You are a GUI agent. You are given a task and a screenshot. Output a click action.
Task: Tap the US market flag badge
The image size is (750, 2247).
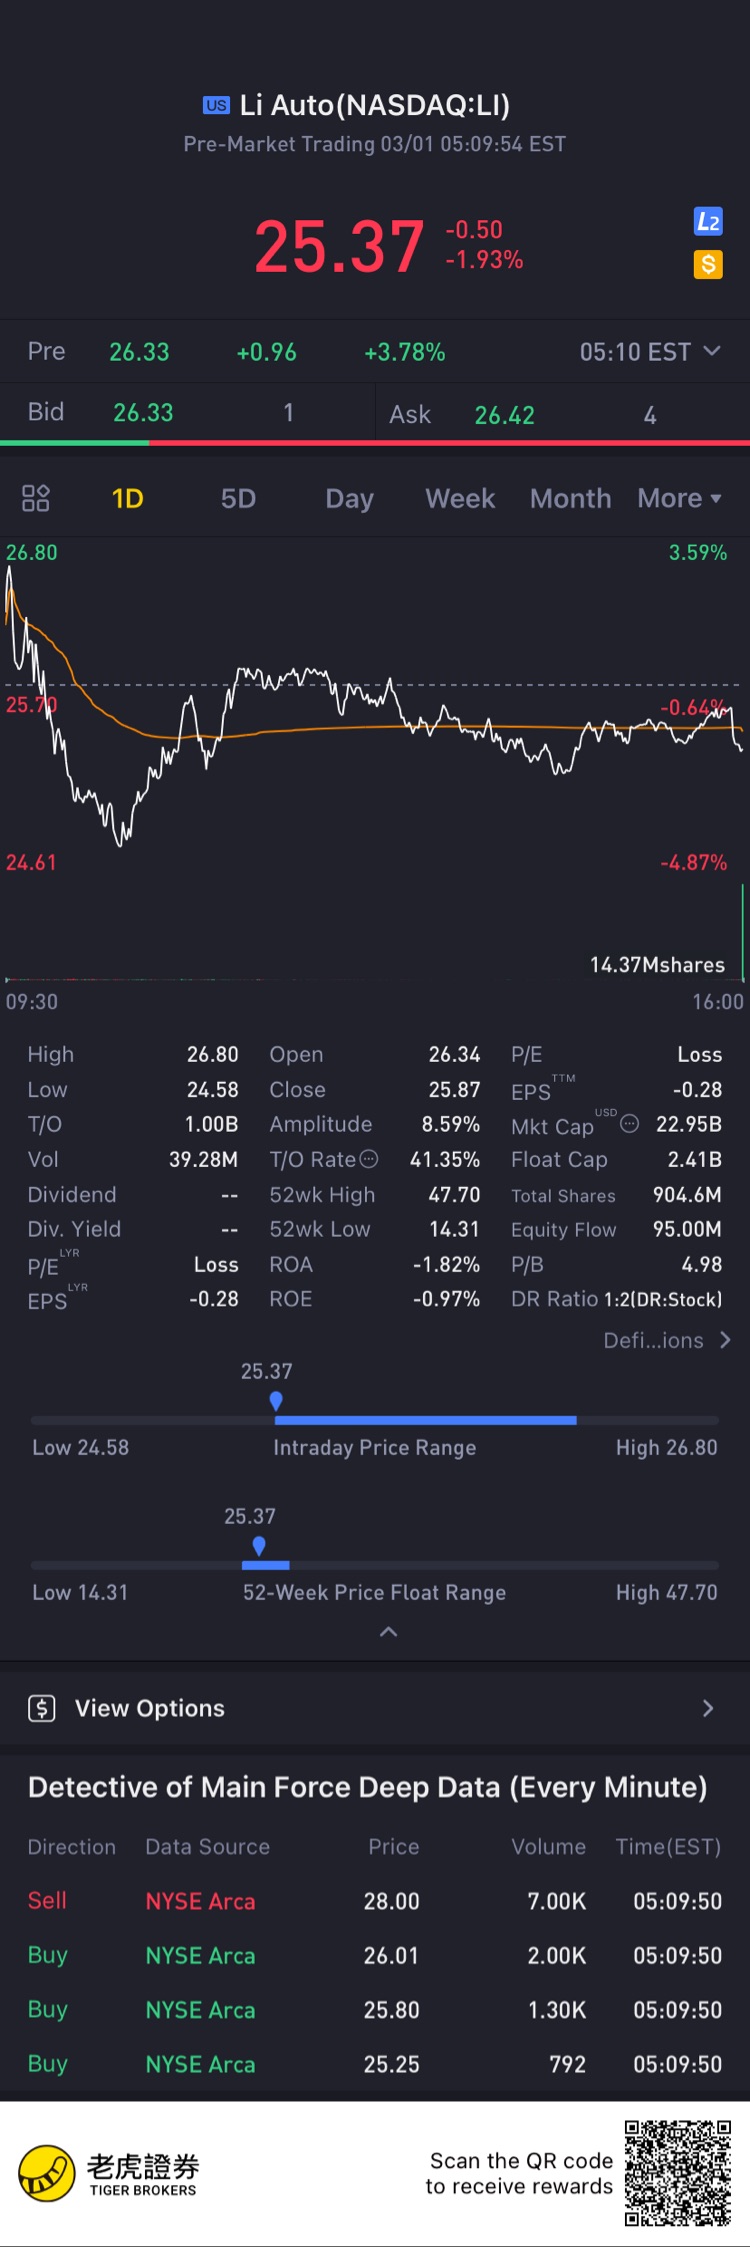pos(216,105)
